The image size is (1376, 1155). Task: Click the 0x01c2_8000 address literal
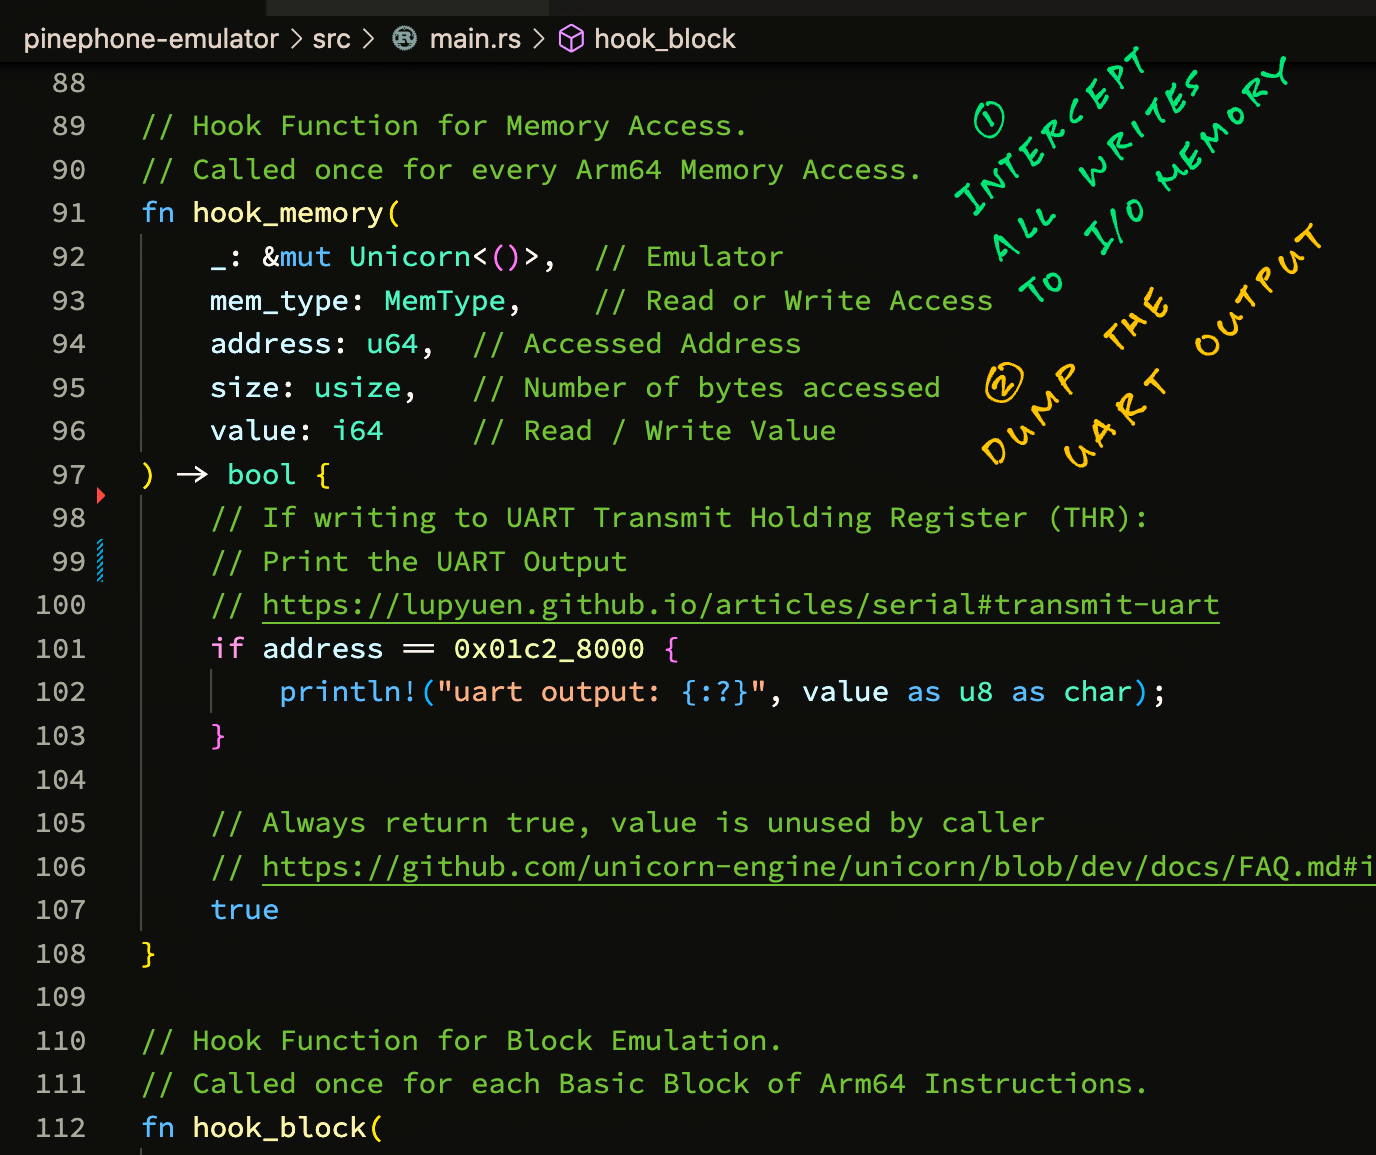pos(549,649)
